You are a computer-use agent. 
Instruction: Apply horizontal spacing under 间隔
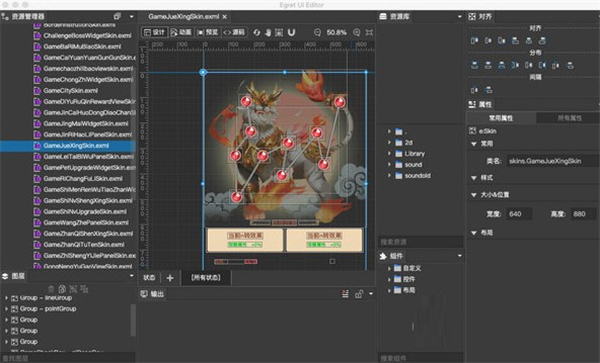[474, 90]
